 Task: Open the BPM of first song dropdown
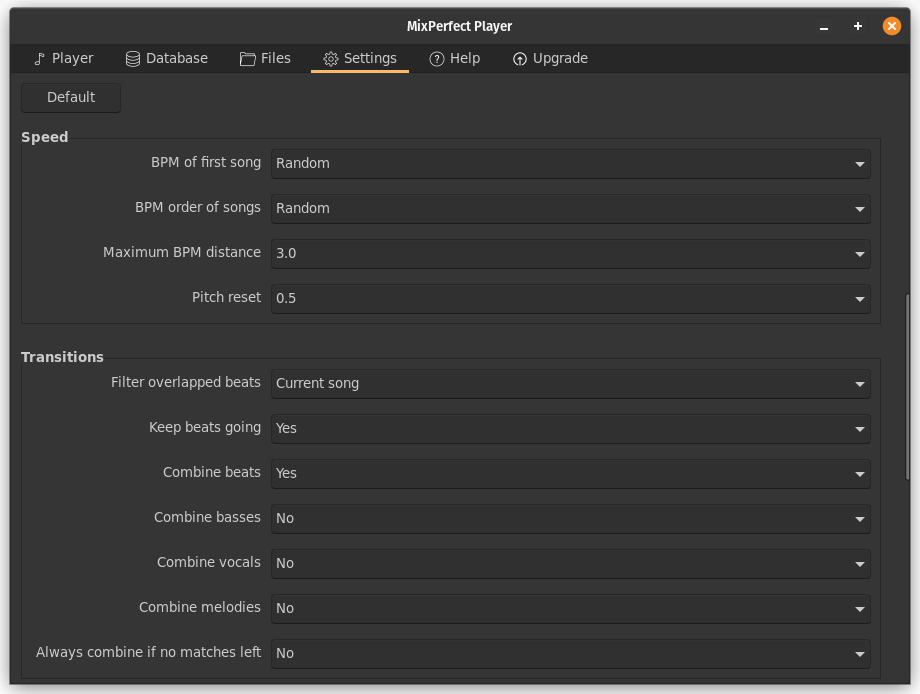coord(570,164)
